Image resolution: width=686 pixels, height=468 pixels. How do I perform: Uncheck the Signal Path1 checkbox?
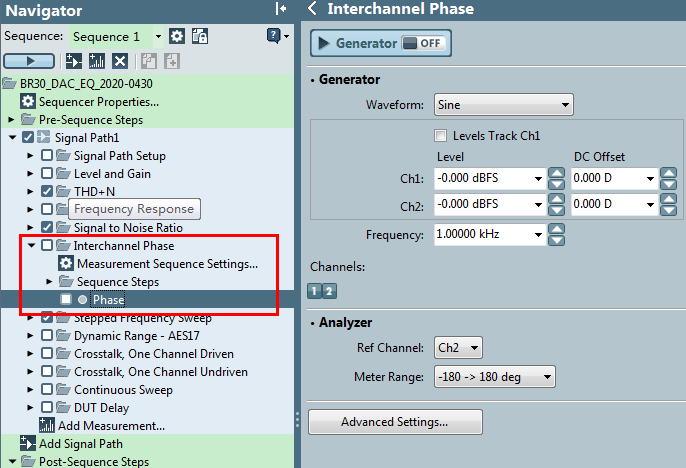click(x=28, y=137)
